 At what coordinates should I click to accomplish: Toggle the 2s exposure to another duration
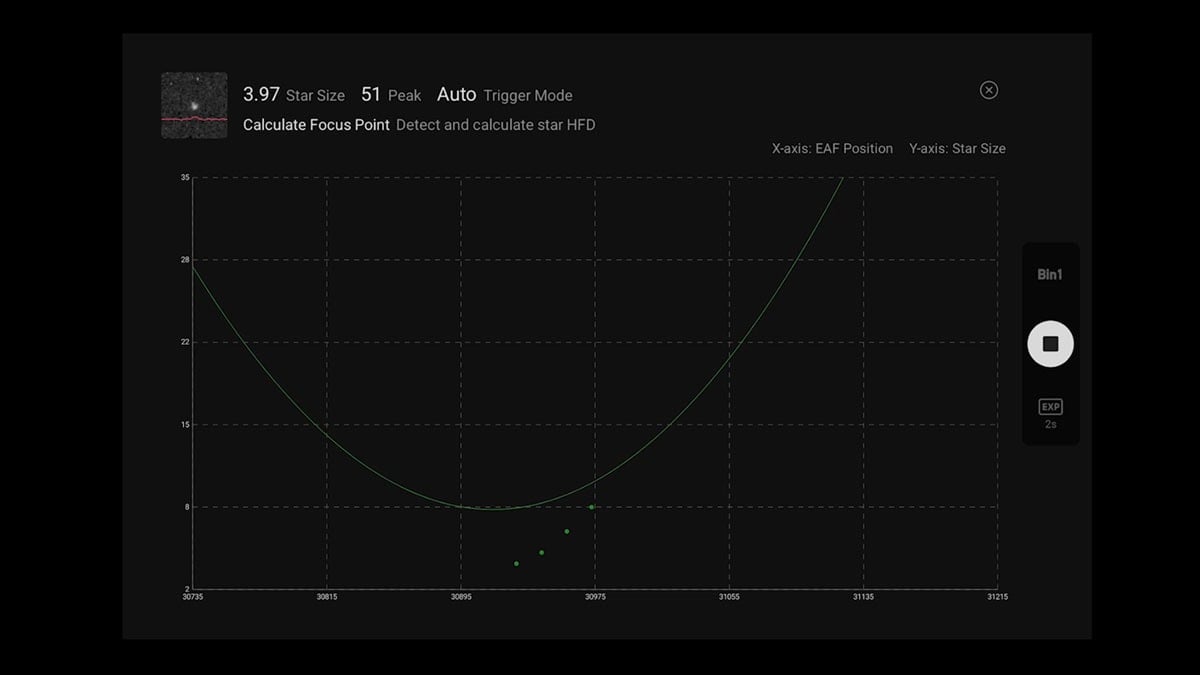[x=1050, y=423]
